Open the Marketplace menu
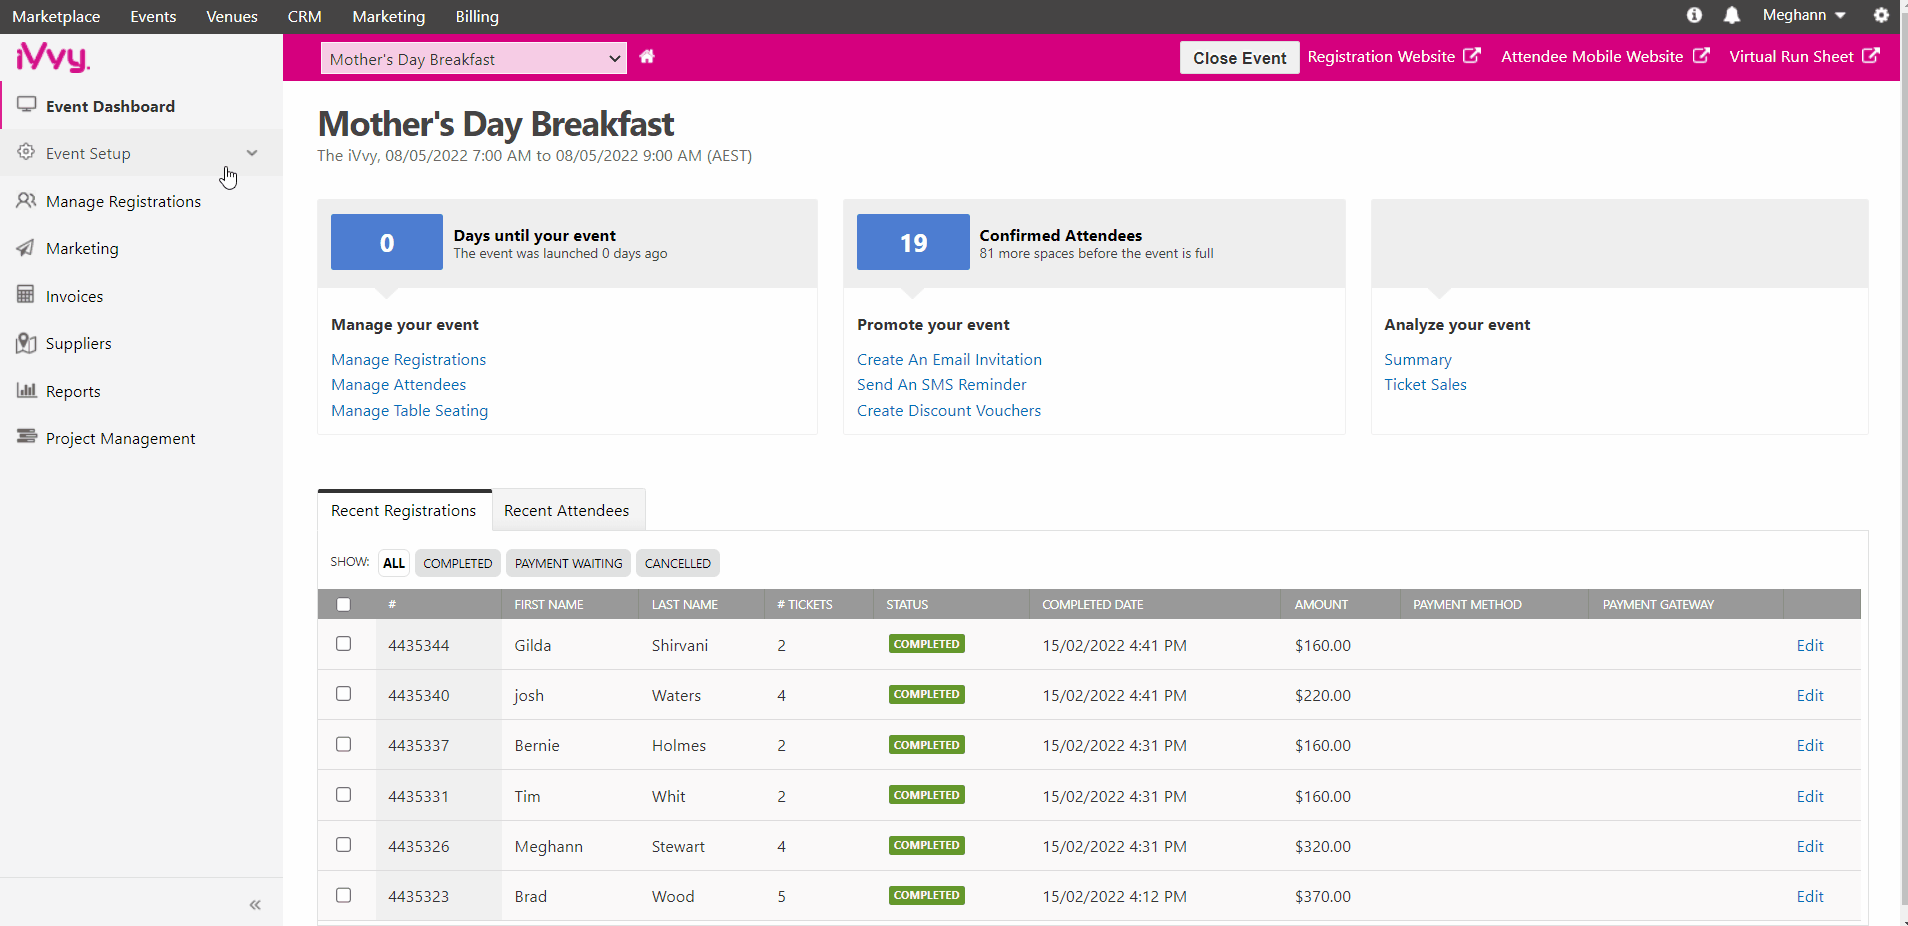1908x926 pixels. [56, 16]
